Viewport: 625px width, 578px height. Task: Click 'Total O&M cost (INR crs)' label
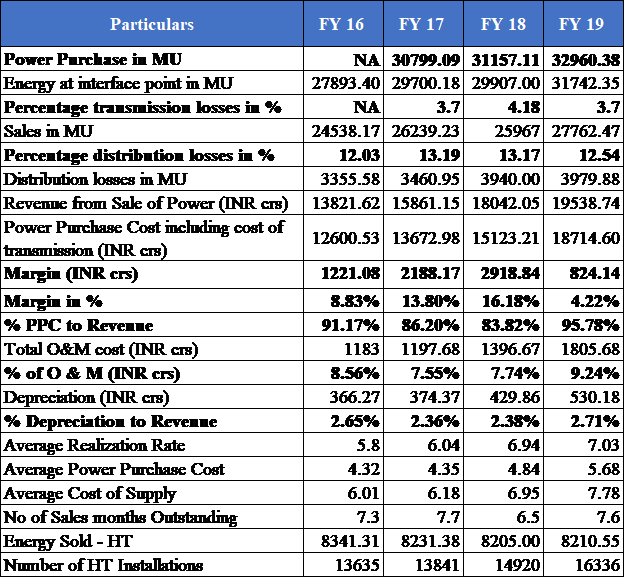[x=100, y=350]
